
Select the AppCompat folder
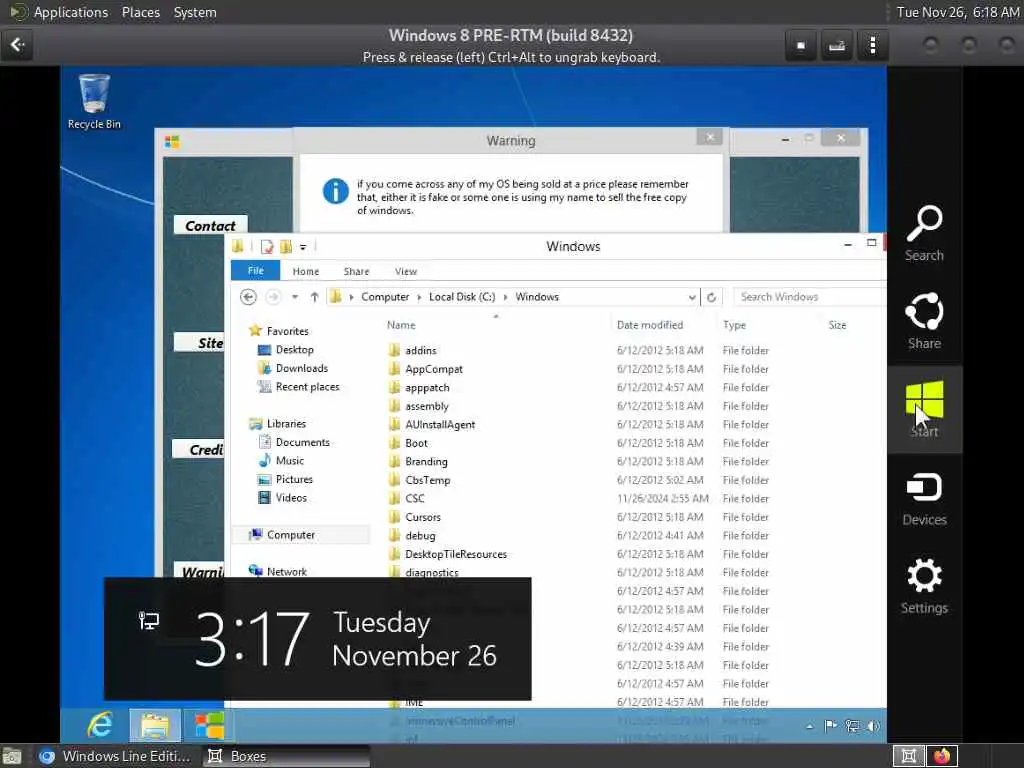coord(434,369)
